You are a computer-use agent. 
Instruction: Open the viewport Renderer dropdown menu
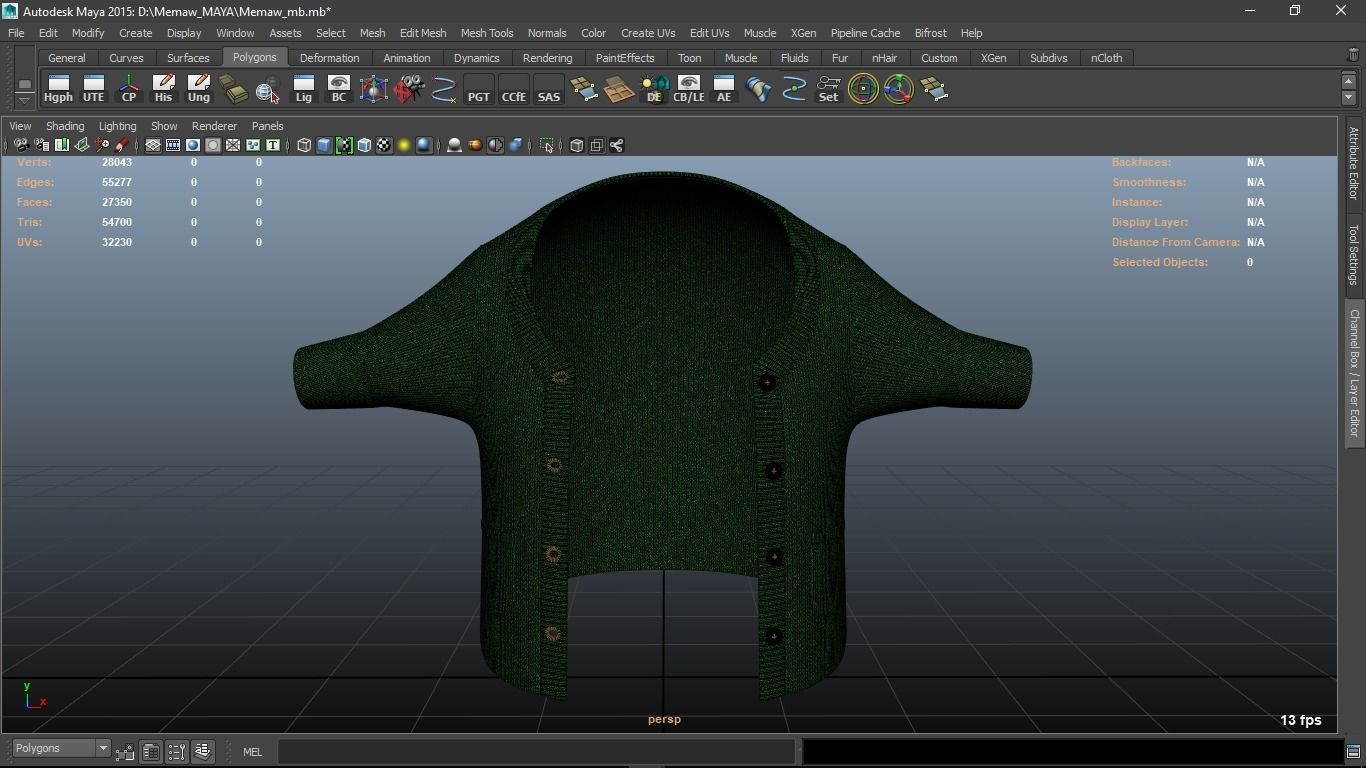pyautogui.click(x=214, y=126)
